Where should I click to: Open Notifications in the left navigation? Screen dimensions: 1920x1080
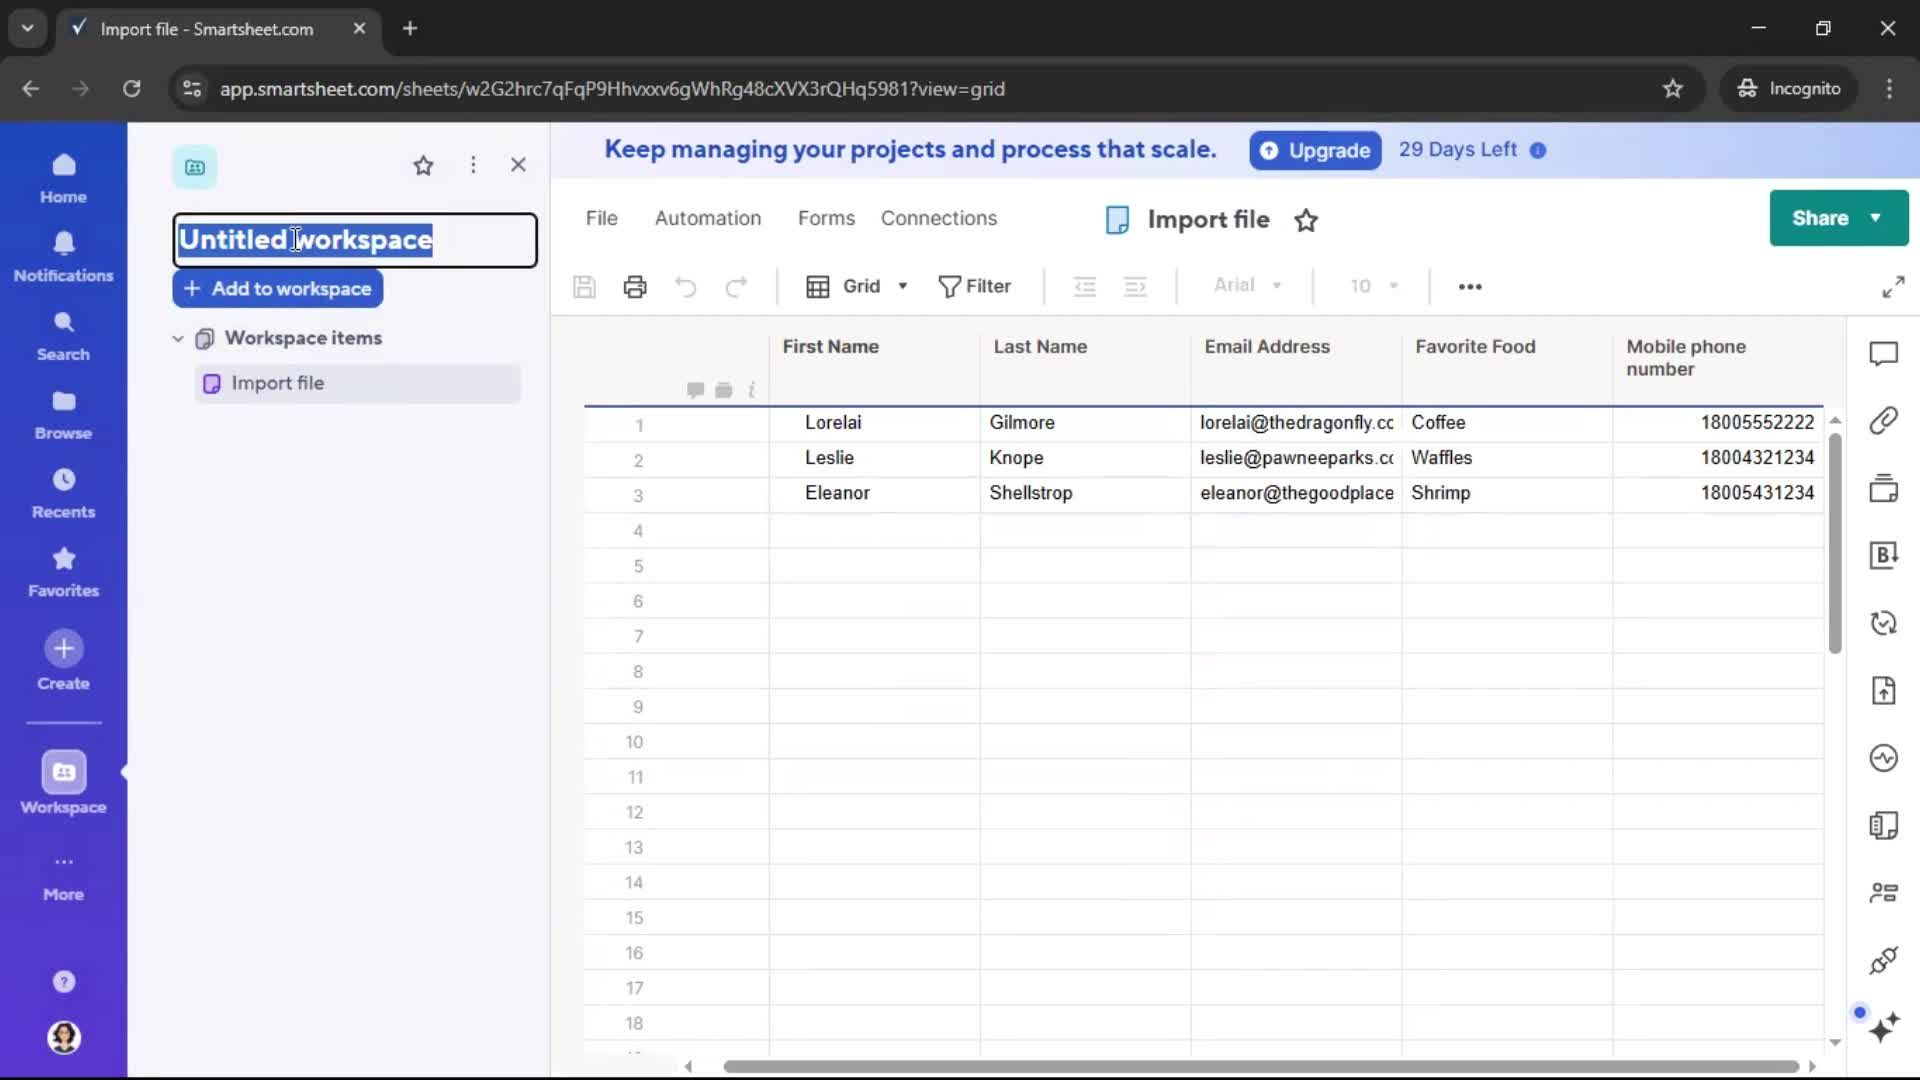[62, 255]
